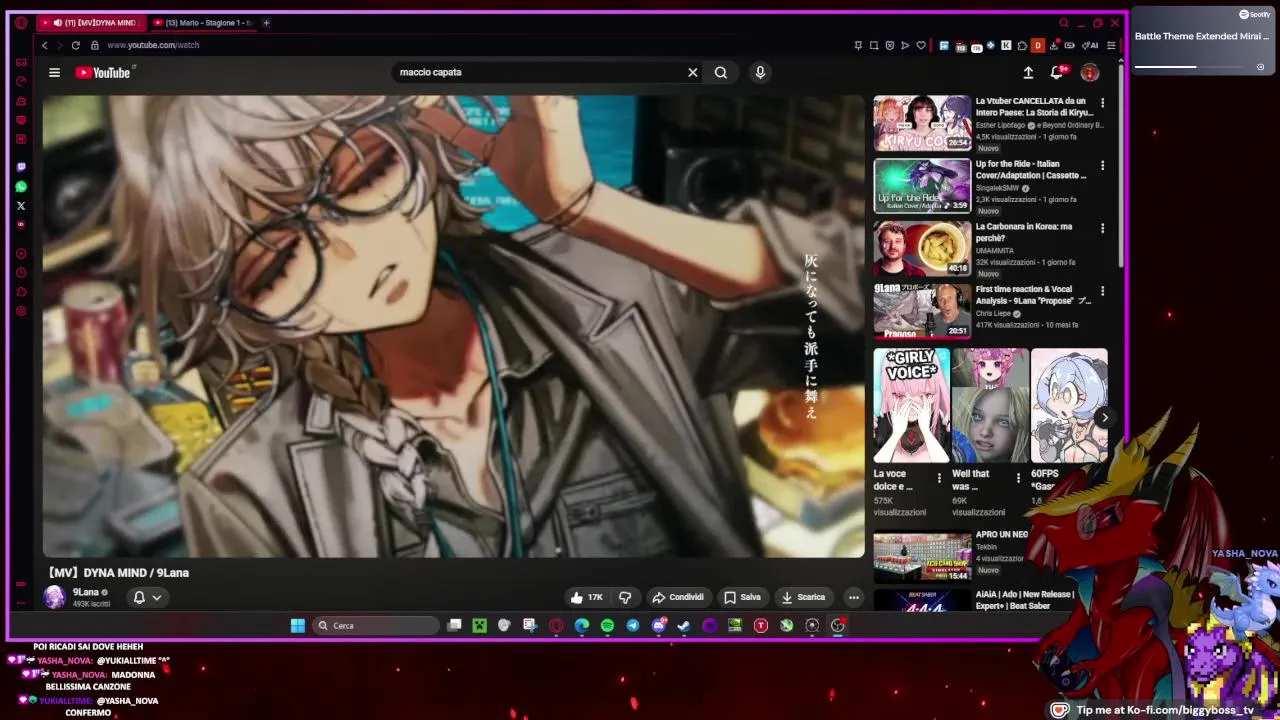Open options for the 'First time reaction' video

click(x=1103, y=291)
